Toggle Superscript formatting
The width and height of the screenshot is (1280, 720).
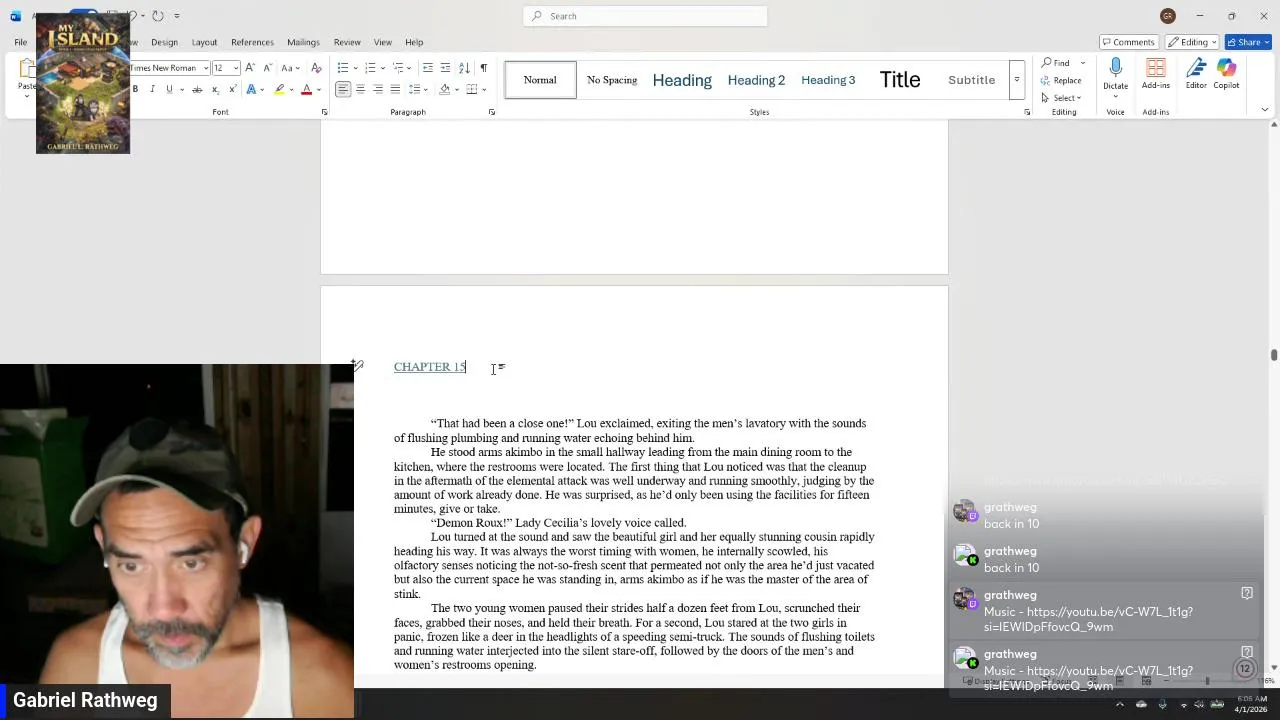click(x=233, y=90)
